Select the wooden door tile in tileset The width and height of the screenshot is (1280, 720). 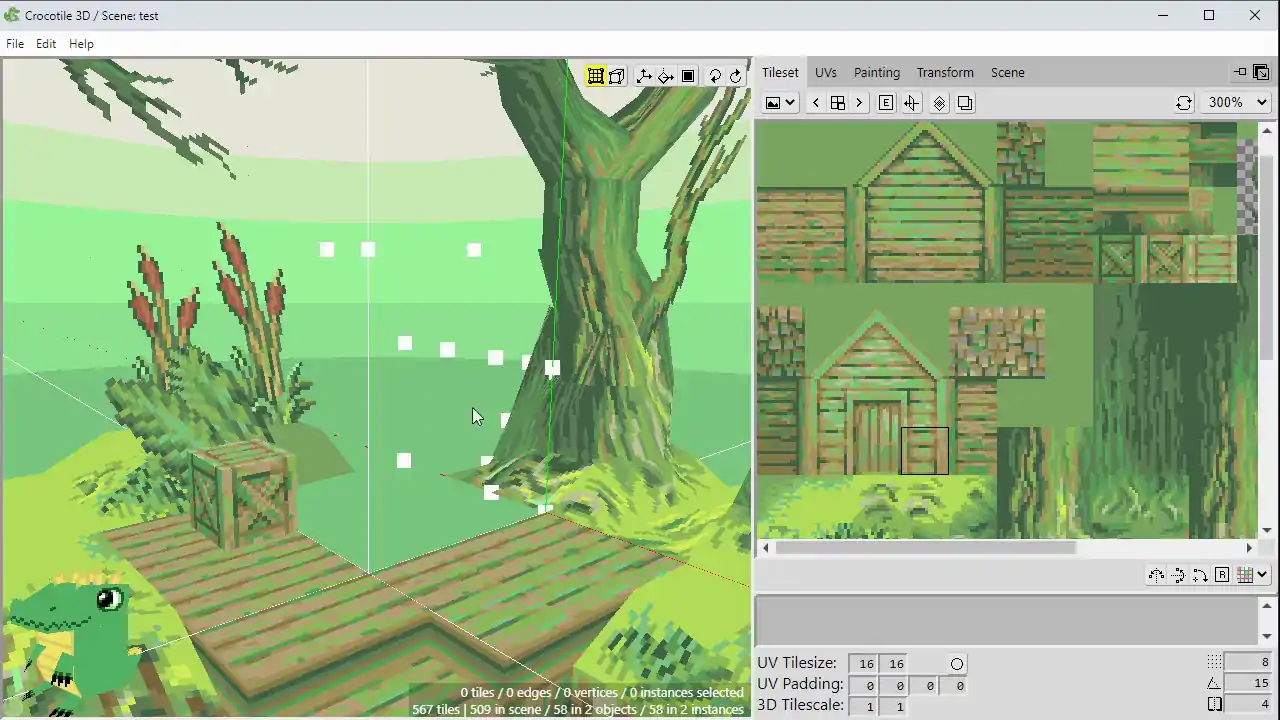click(876, 436)
